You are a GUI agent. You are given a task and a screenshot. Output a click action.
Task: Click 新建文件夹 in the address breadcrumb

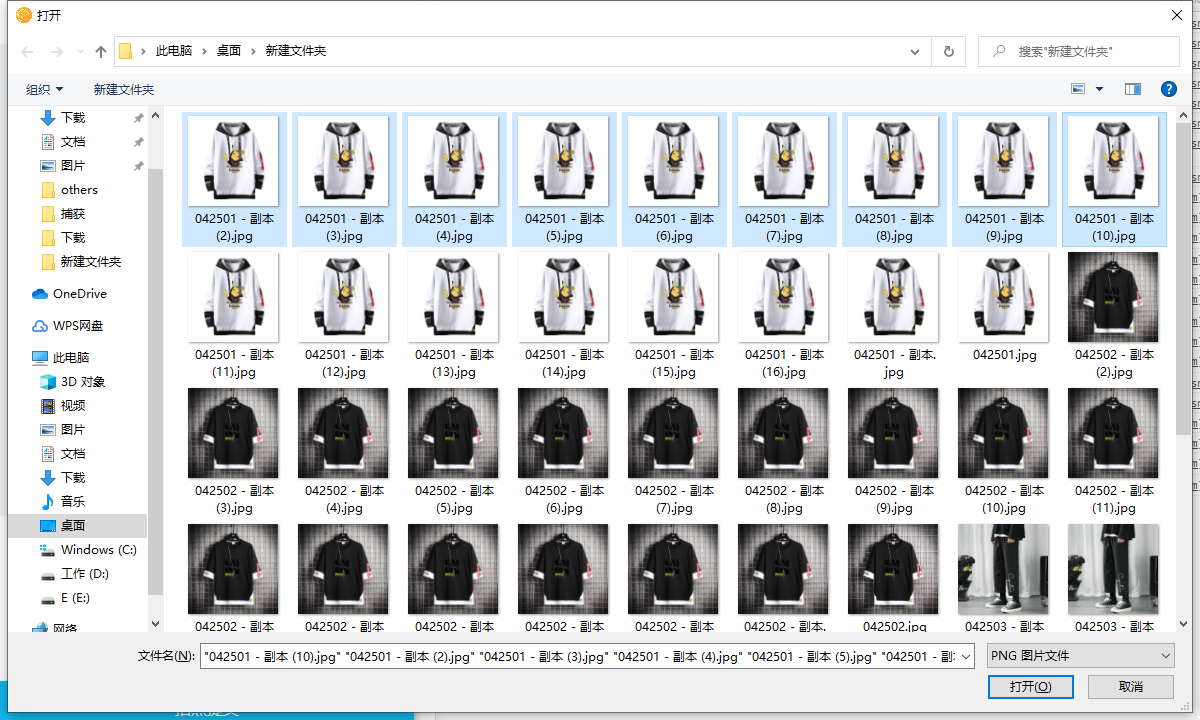pos(296,51)
